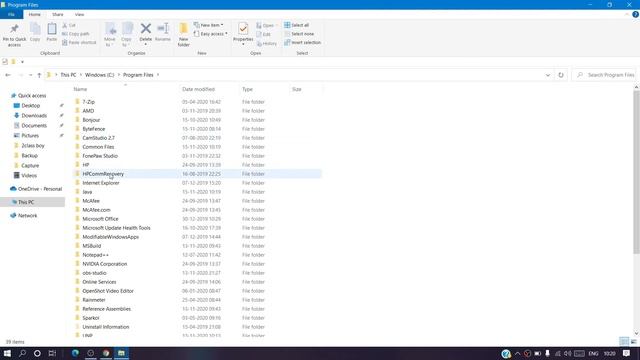
Task: Open the File menu tab
Action: coord(11,14)
